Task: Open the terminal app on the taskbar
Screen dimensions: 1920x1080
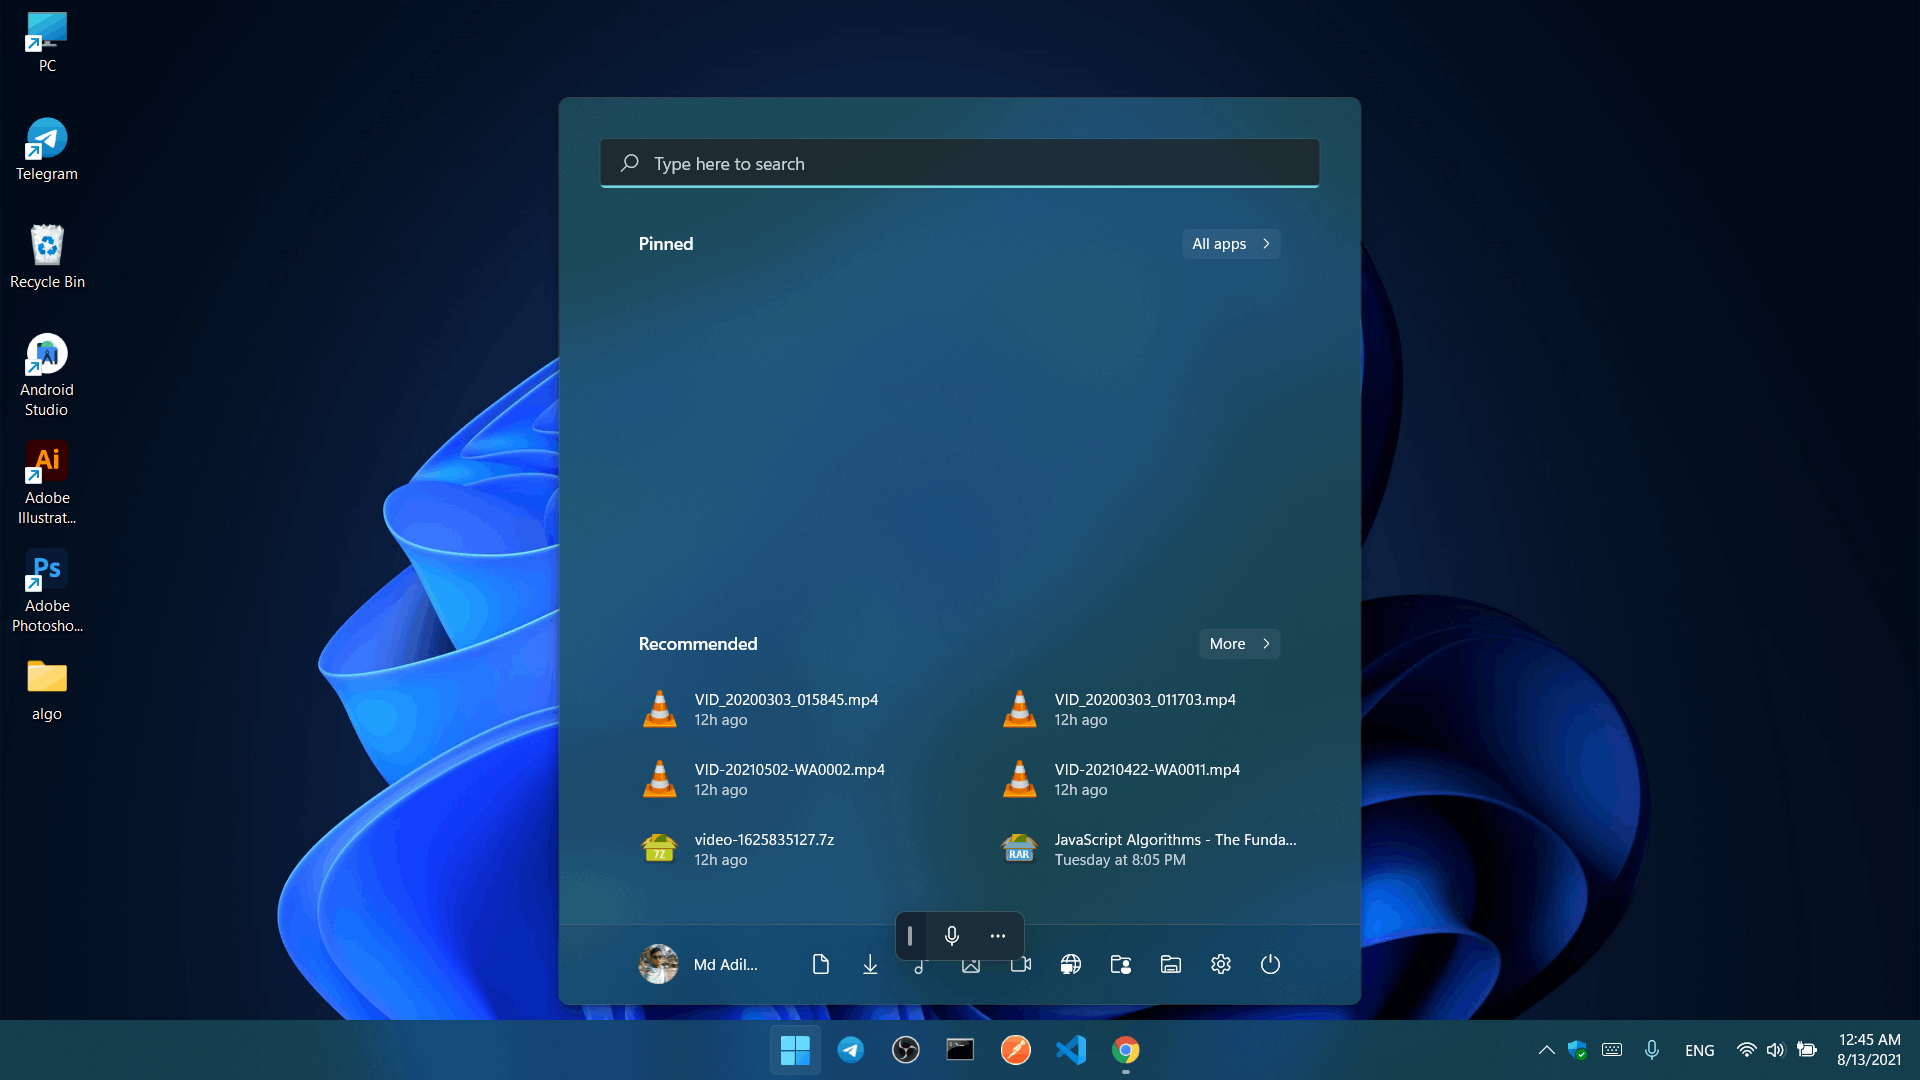Action: (x=960, y=1050)
